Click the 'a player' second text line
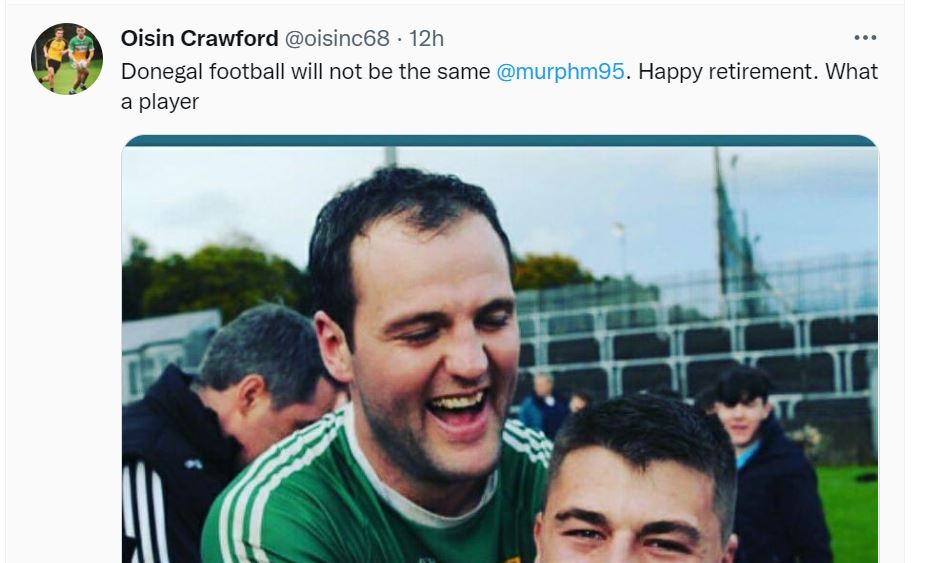Screen dimensions: 928x563 tap(160, 102)
